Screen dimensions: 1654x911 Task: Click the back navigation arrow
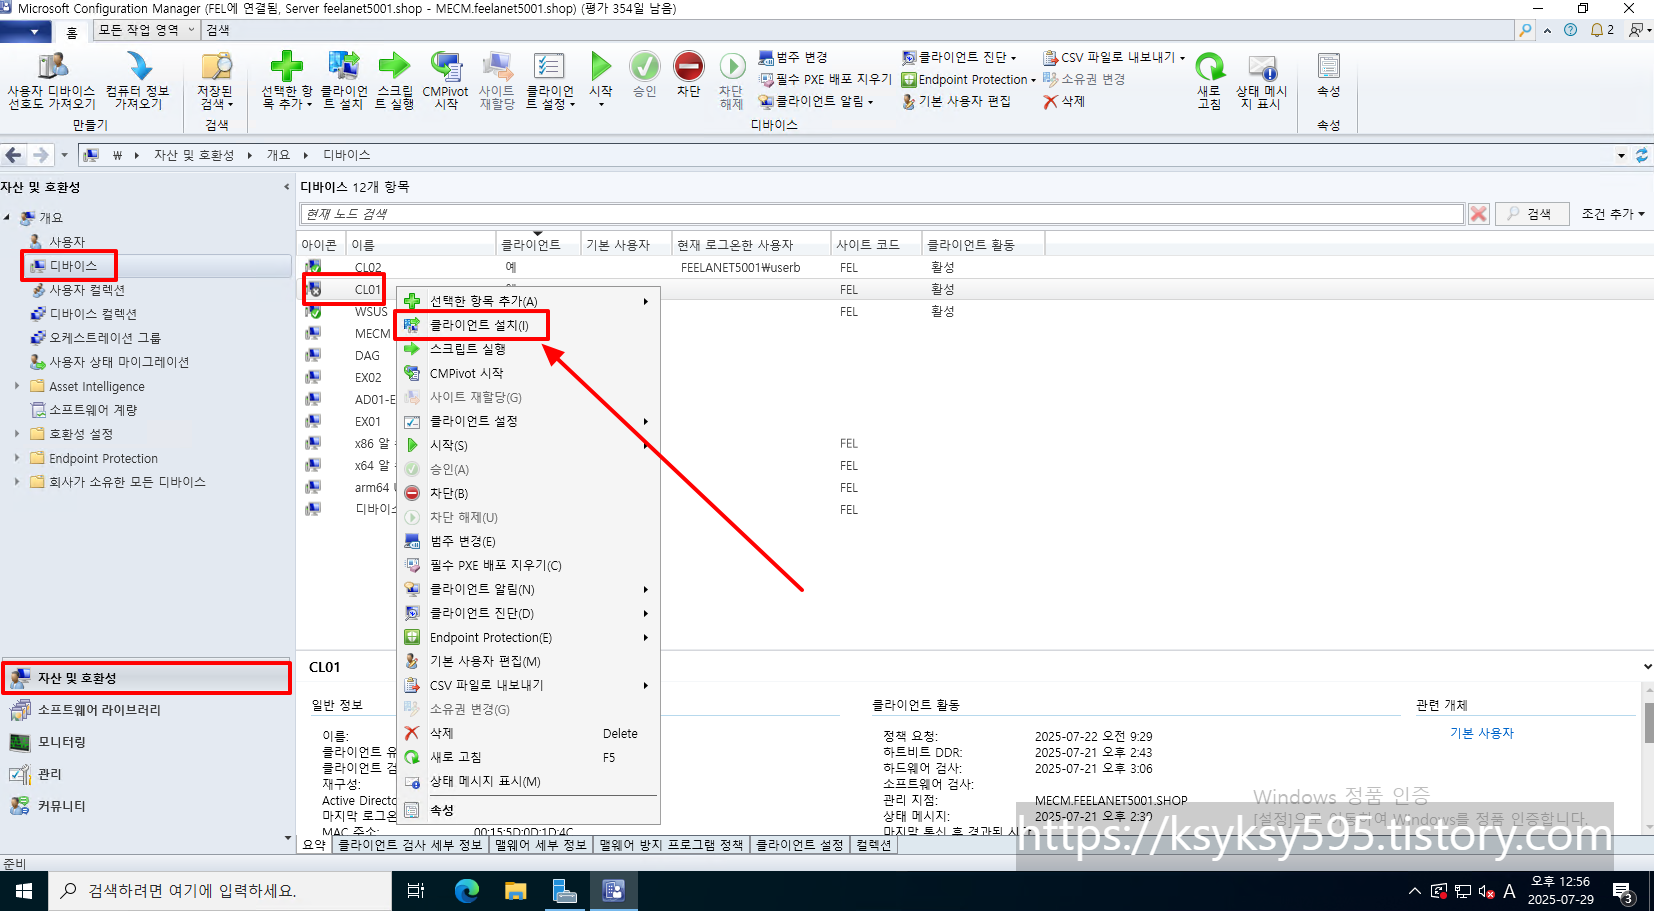[13, 155]
